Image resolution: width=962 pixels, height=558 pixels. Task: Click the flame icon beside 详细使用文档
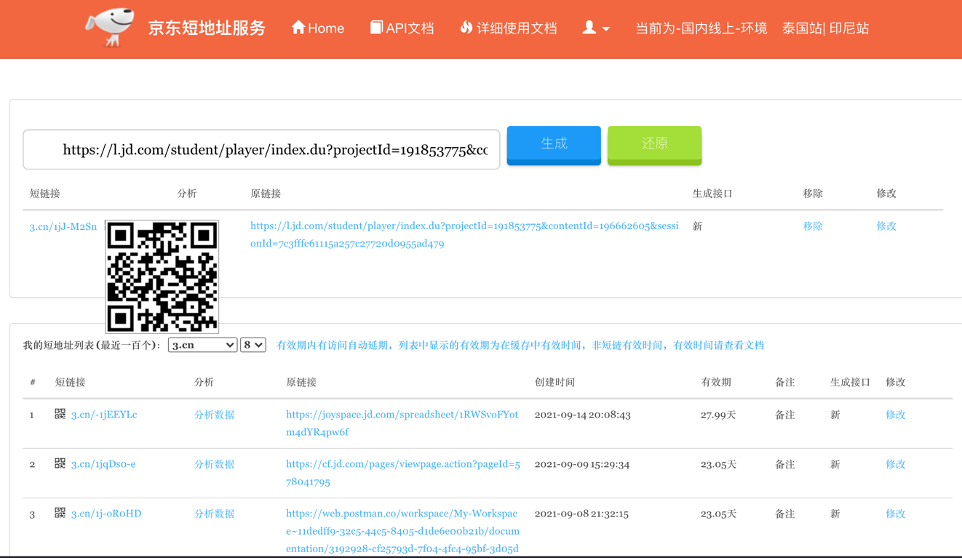tap(466, 28)
